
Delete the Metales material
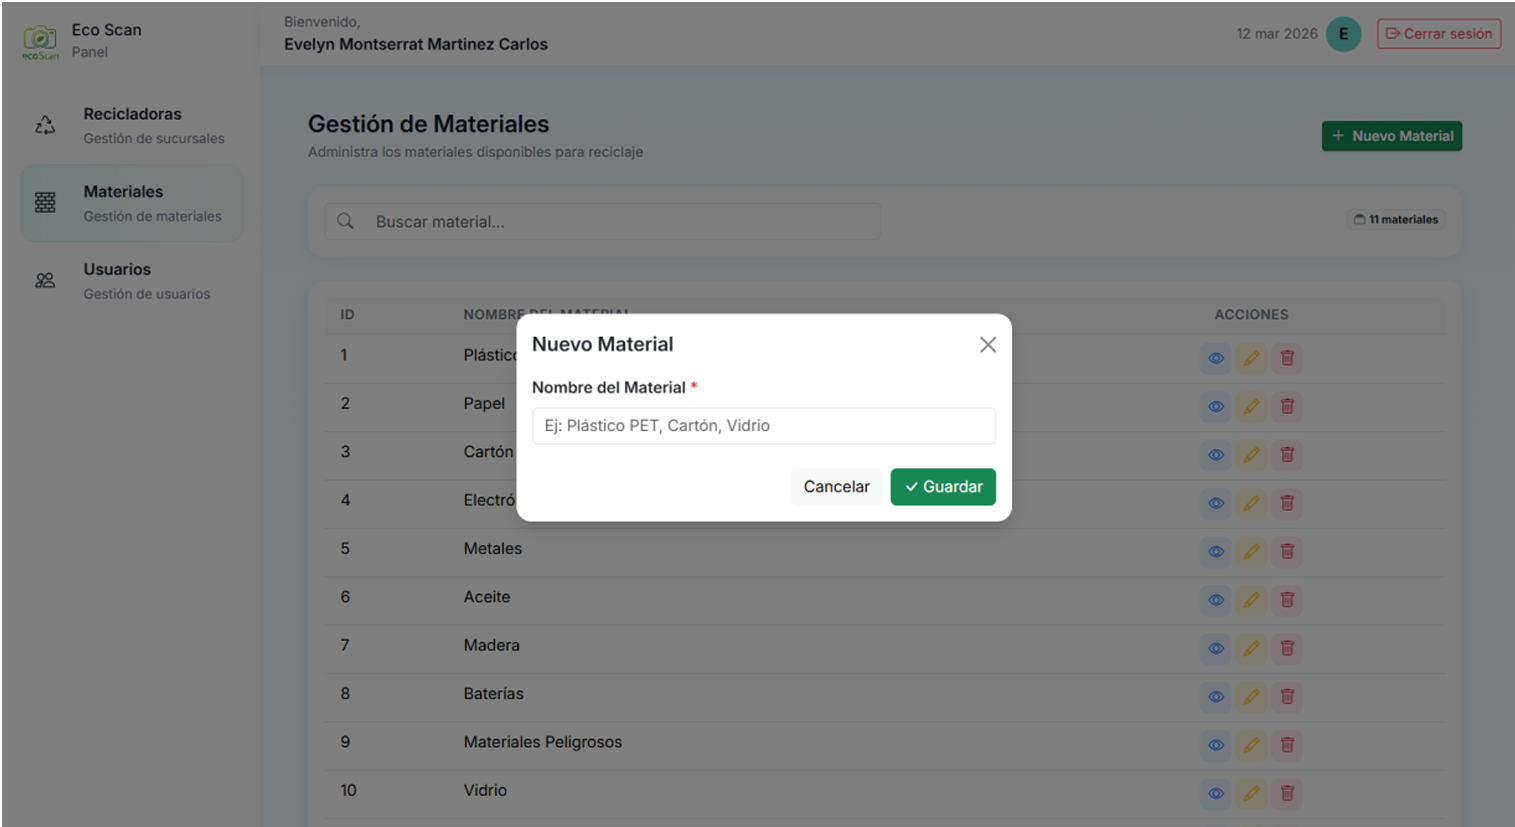click(1287, 551)
